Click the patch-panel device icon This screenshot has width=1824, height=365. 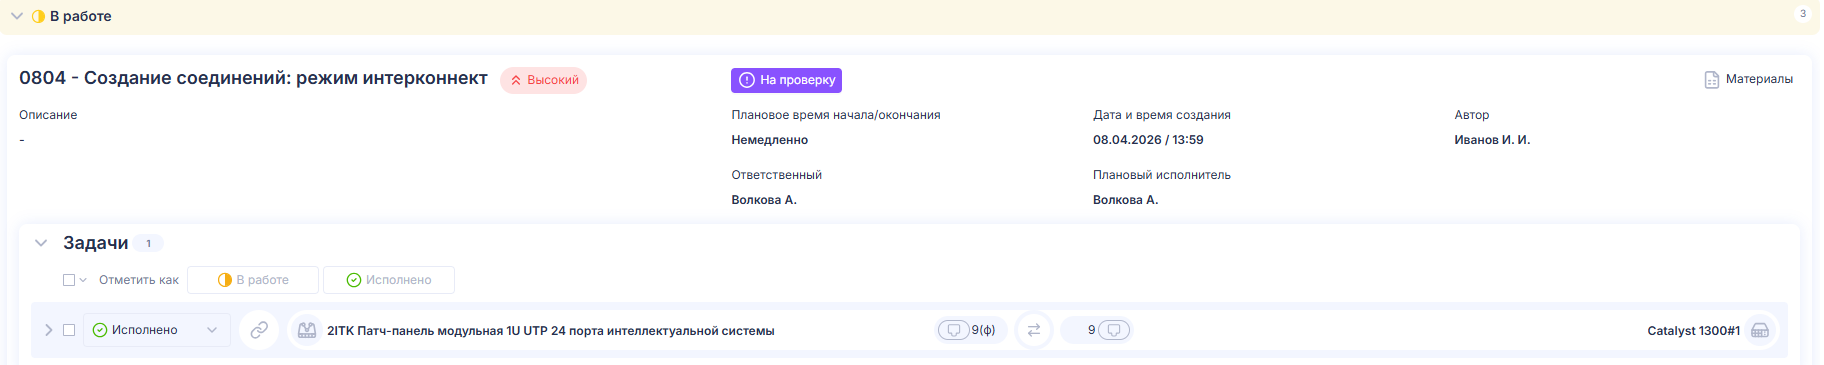[x=307, y=330]
